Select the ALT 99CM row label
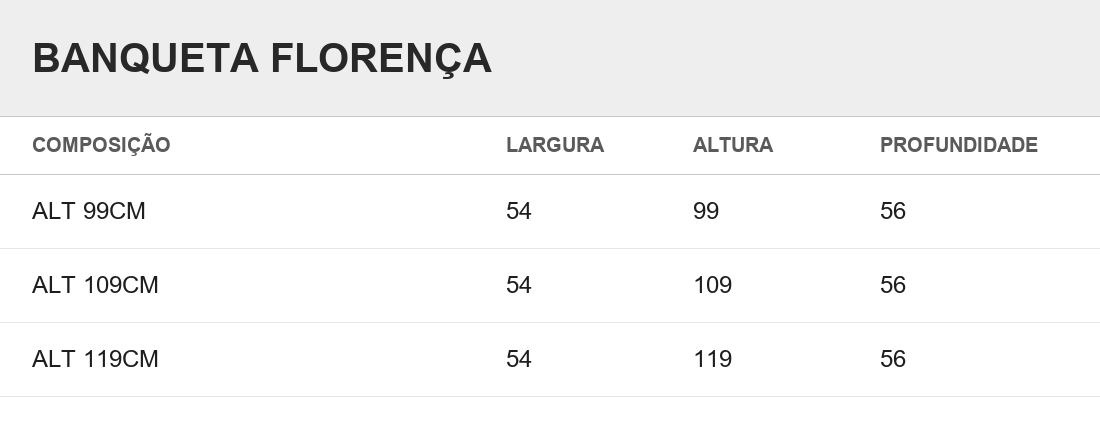 pos(88,211)
